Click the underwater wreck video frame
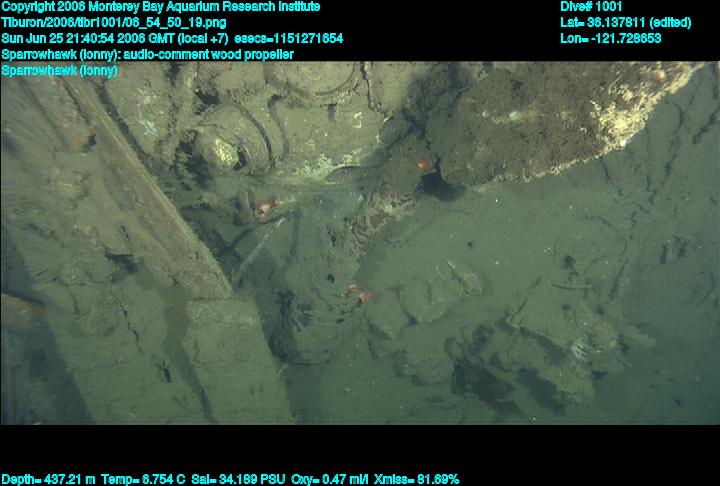 [x=360, y=243]
